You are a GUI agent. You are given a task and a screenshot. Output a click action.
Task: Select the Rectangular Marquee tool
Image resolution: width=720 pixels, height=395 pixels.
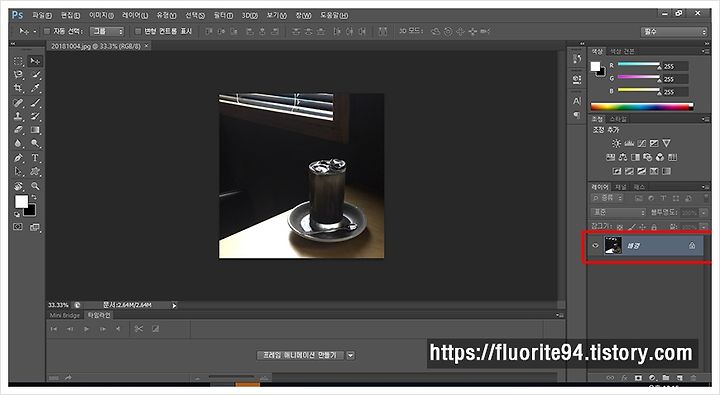(18, 61)
